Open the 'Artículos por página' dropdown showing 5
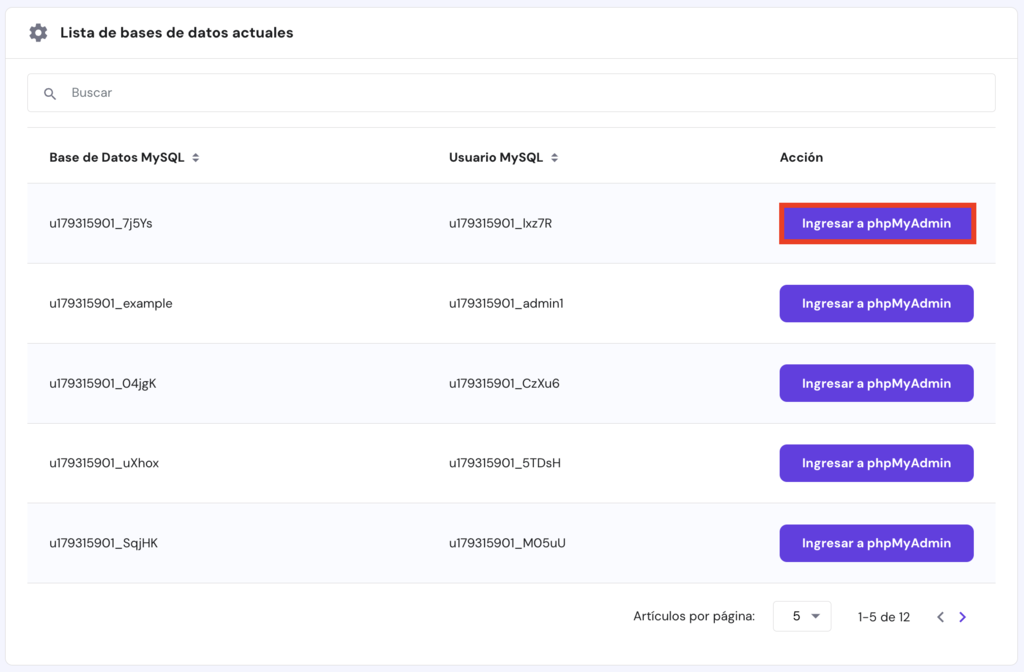The image size is (1024, 672). click(801, 616)
